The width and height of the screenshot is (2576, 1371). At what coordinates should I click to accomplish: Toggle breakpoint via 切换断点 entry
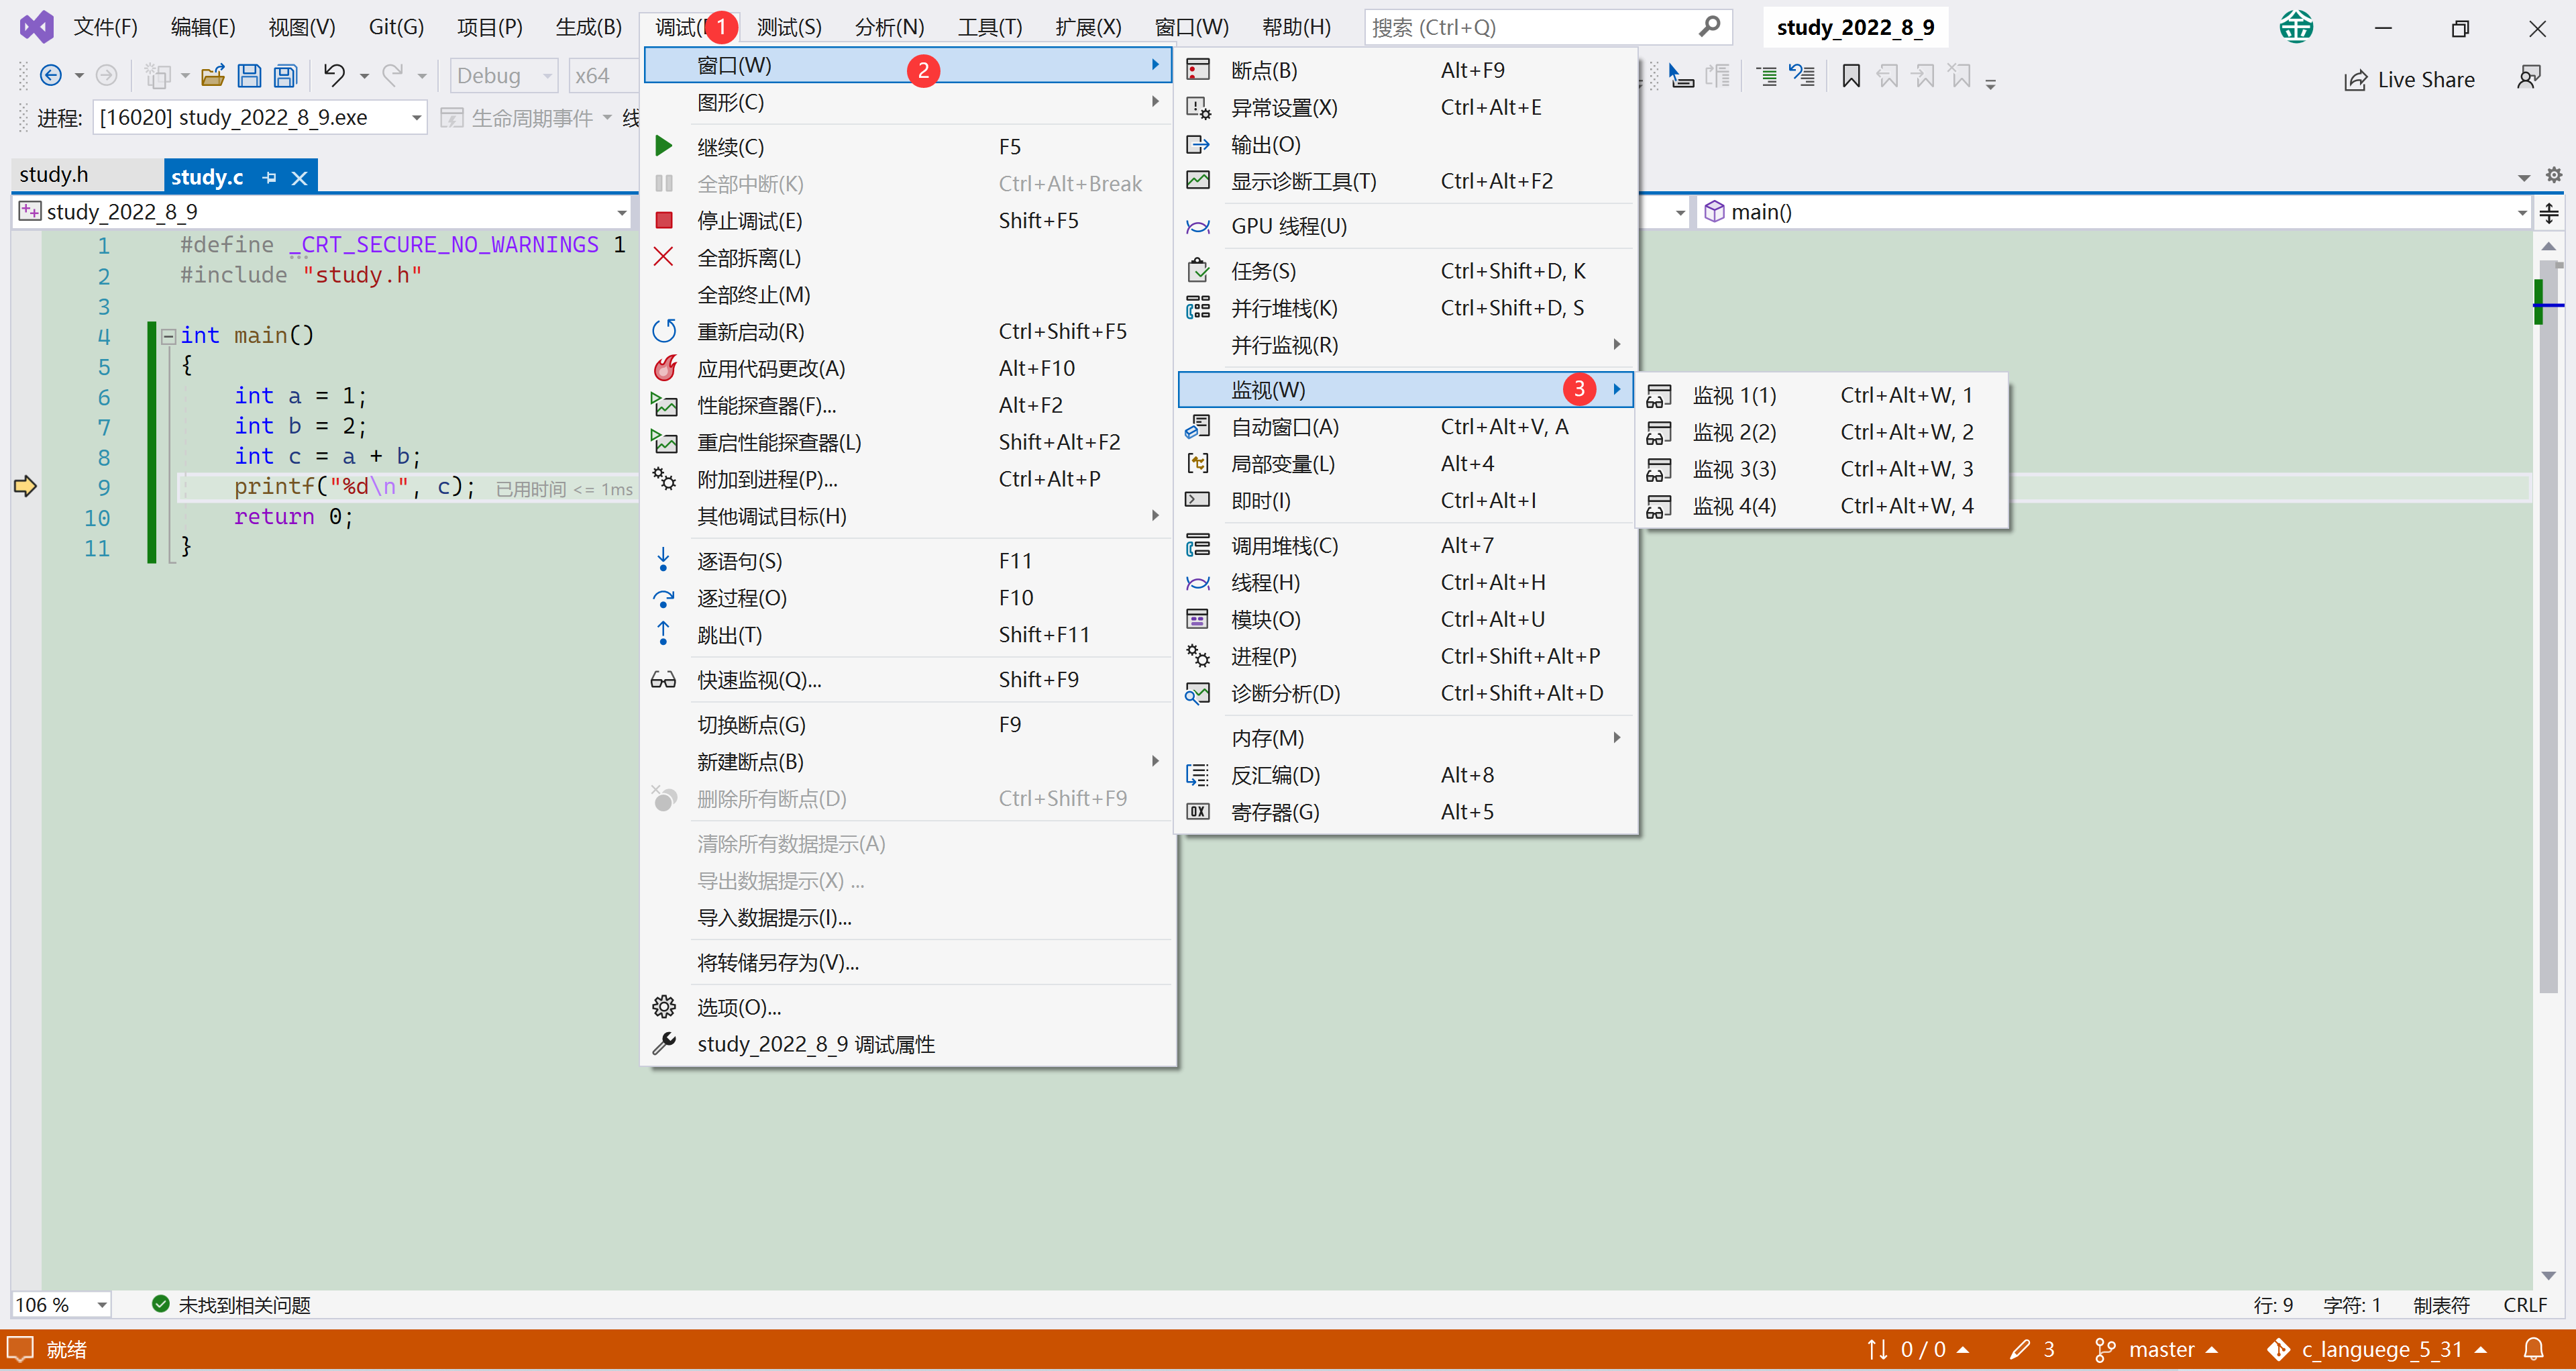[750, 725]
